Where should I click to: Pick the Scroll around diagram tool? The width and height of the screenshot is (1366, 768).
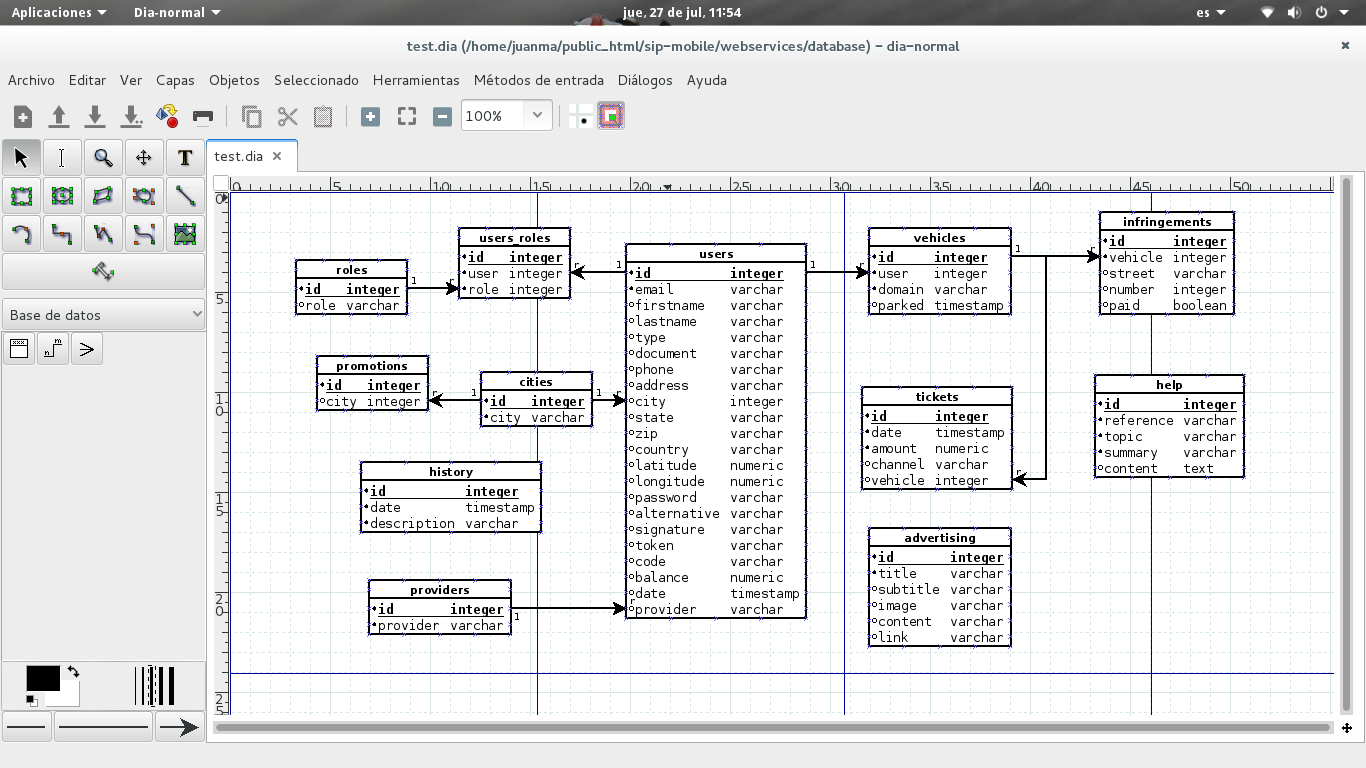click(x=144, y=158)
